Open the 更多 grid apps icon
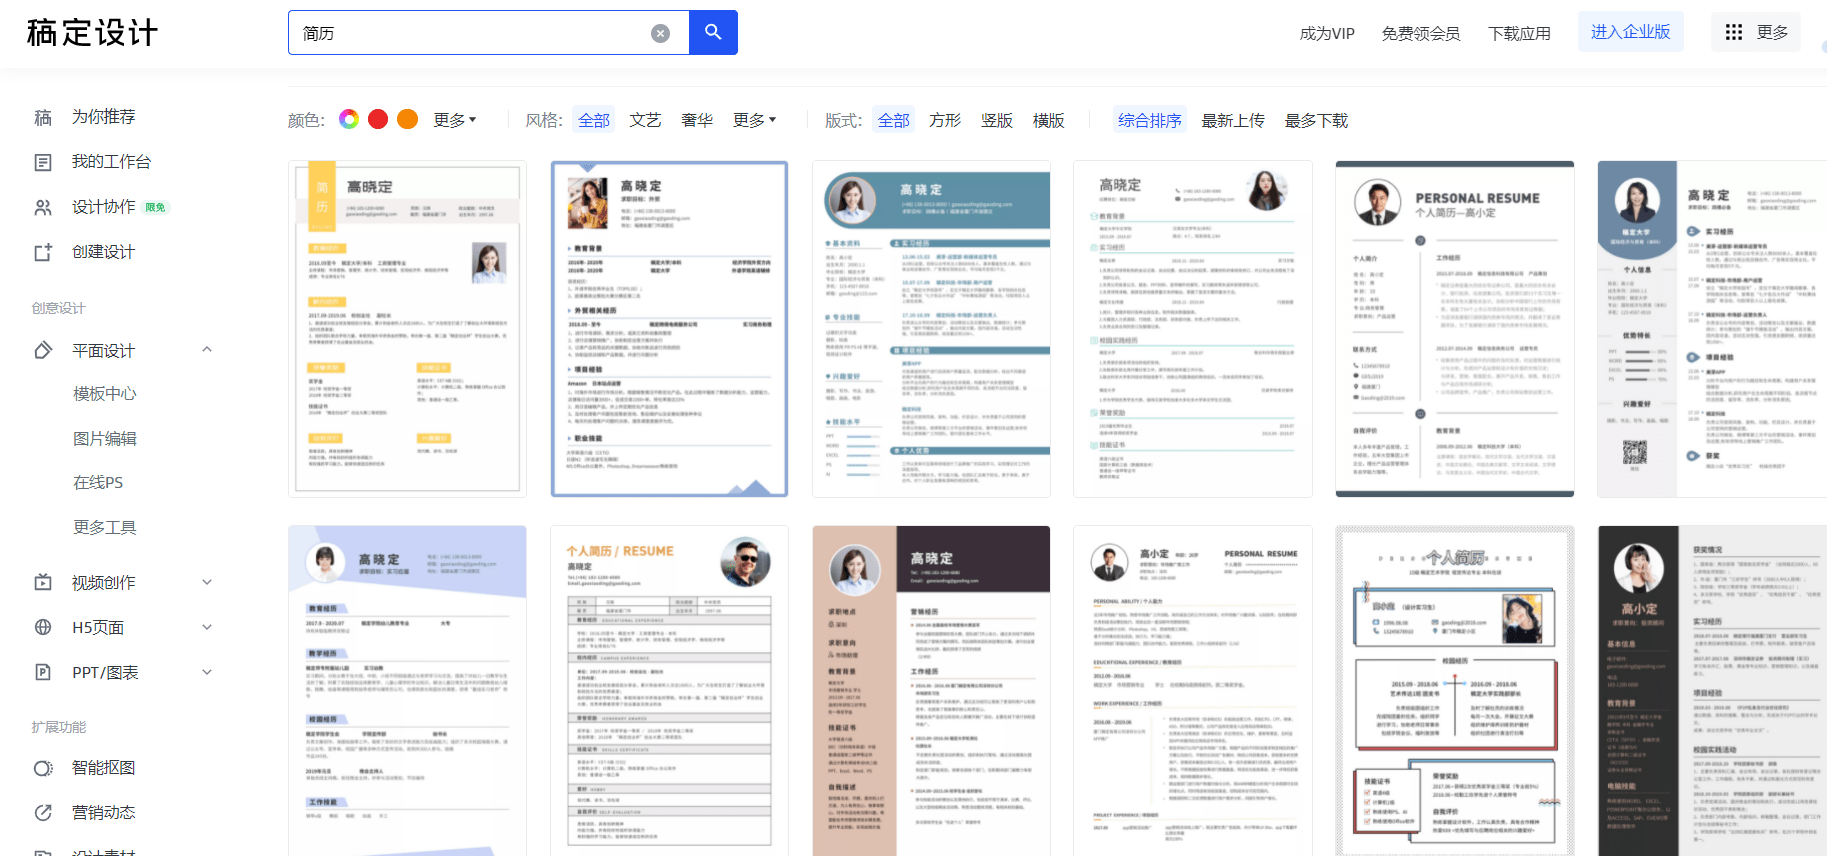The width and height of the screenshot is (1827, 856). point(1734,33)
